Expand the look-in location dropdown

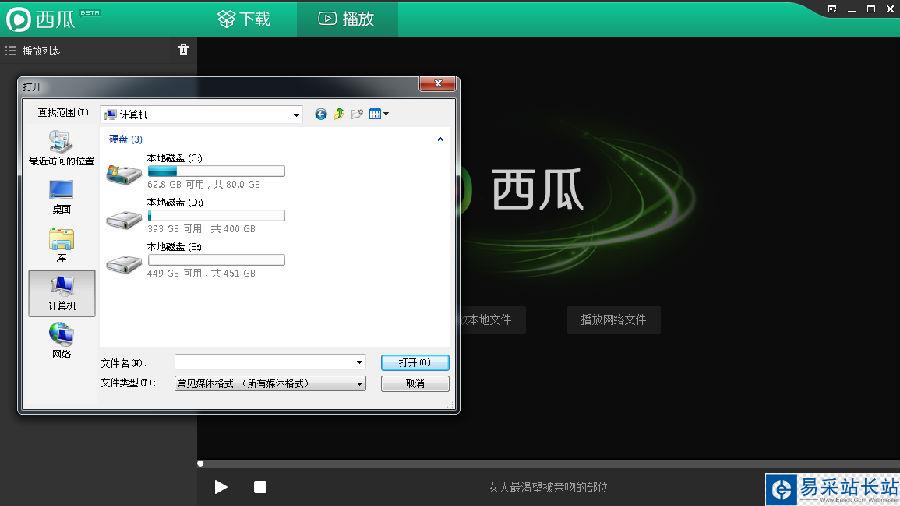tap(296, 115)
